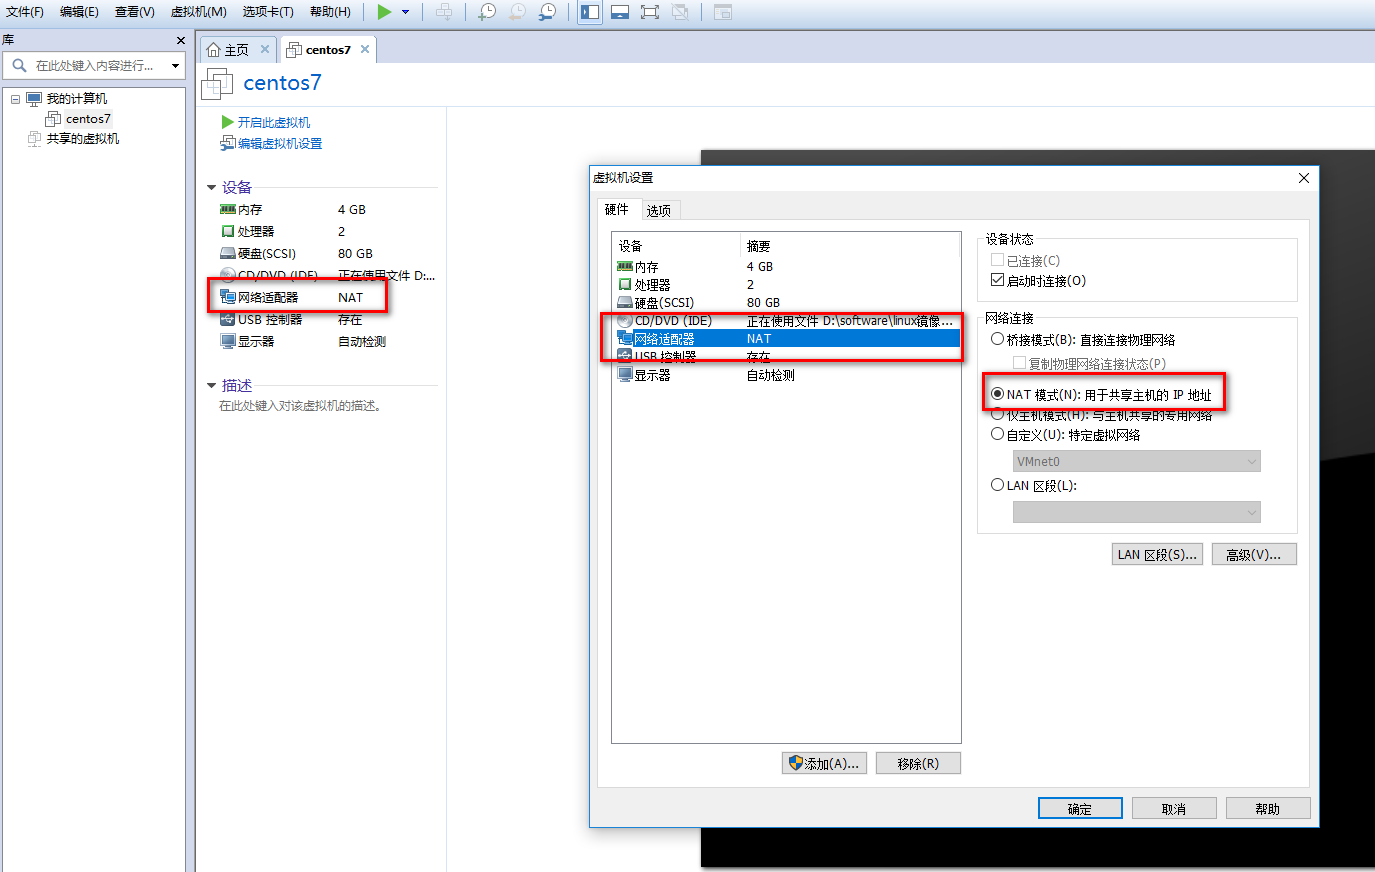Image resolution: width=1375 pixels, height=872 pixels.
Task: Click 移除(R) button
Action: tap(918, 763)
